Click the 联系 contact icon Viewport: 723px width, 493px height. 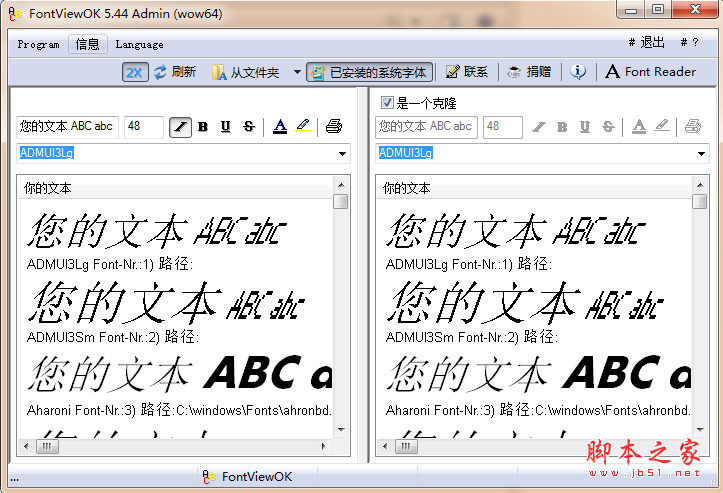pos(452,71)
